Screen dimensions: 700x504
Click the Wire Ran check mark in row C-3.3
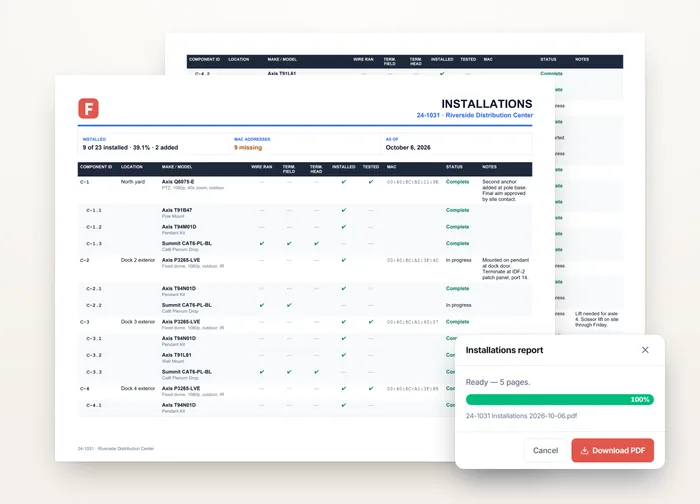[x=262, y=371]
